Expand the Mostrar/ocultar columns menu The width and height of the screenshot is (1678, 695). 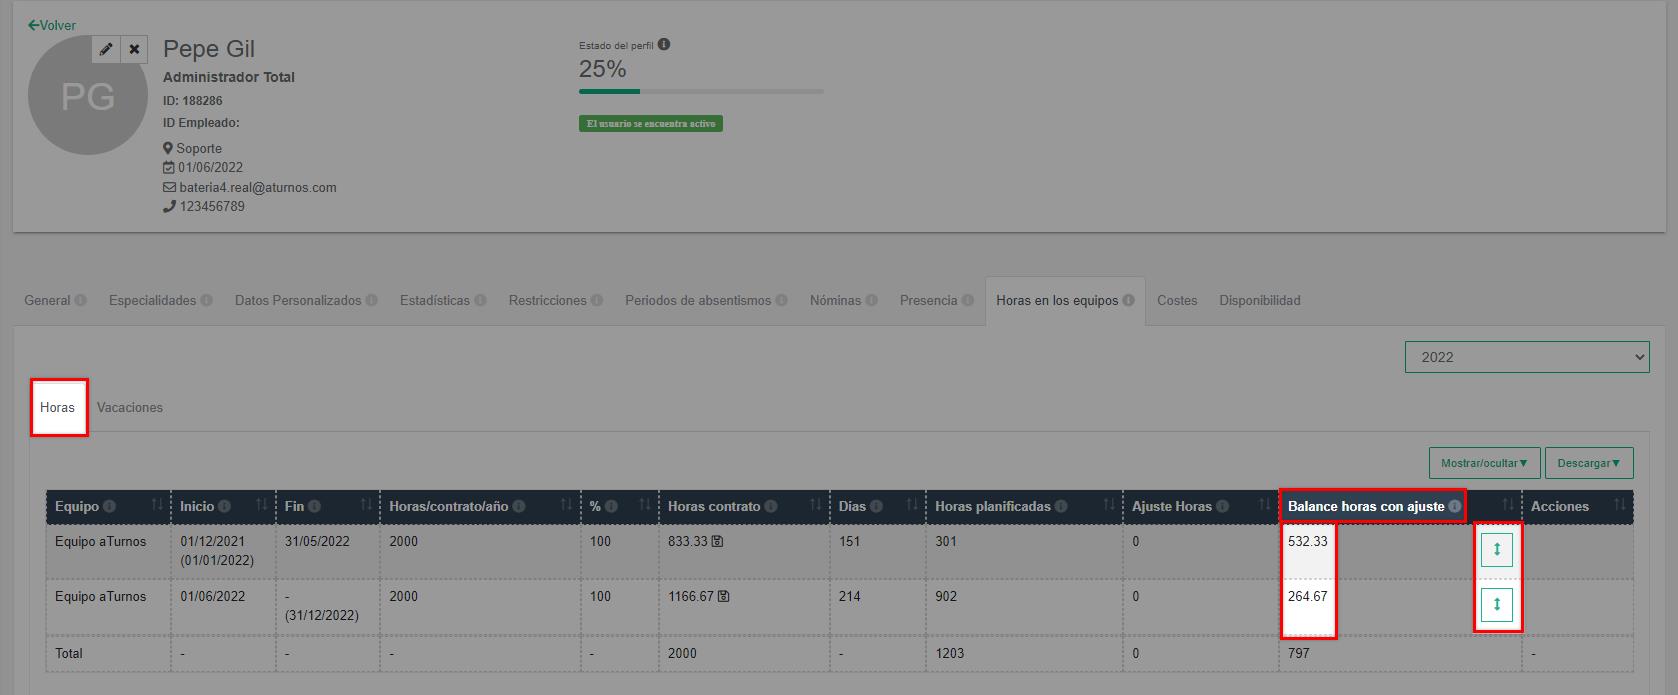[1483, 463]
